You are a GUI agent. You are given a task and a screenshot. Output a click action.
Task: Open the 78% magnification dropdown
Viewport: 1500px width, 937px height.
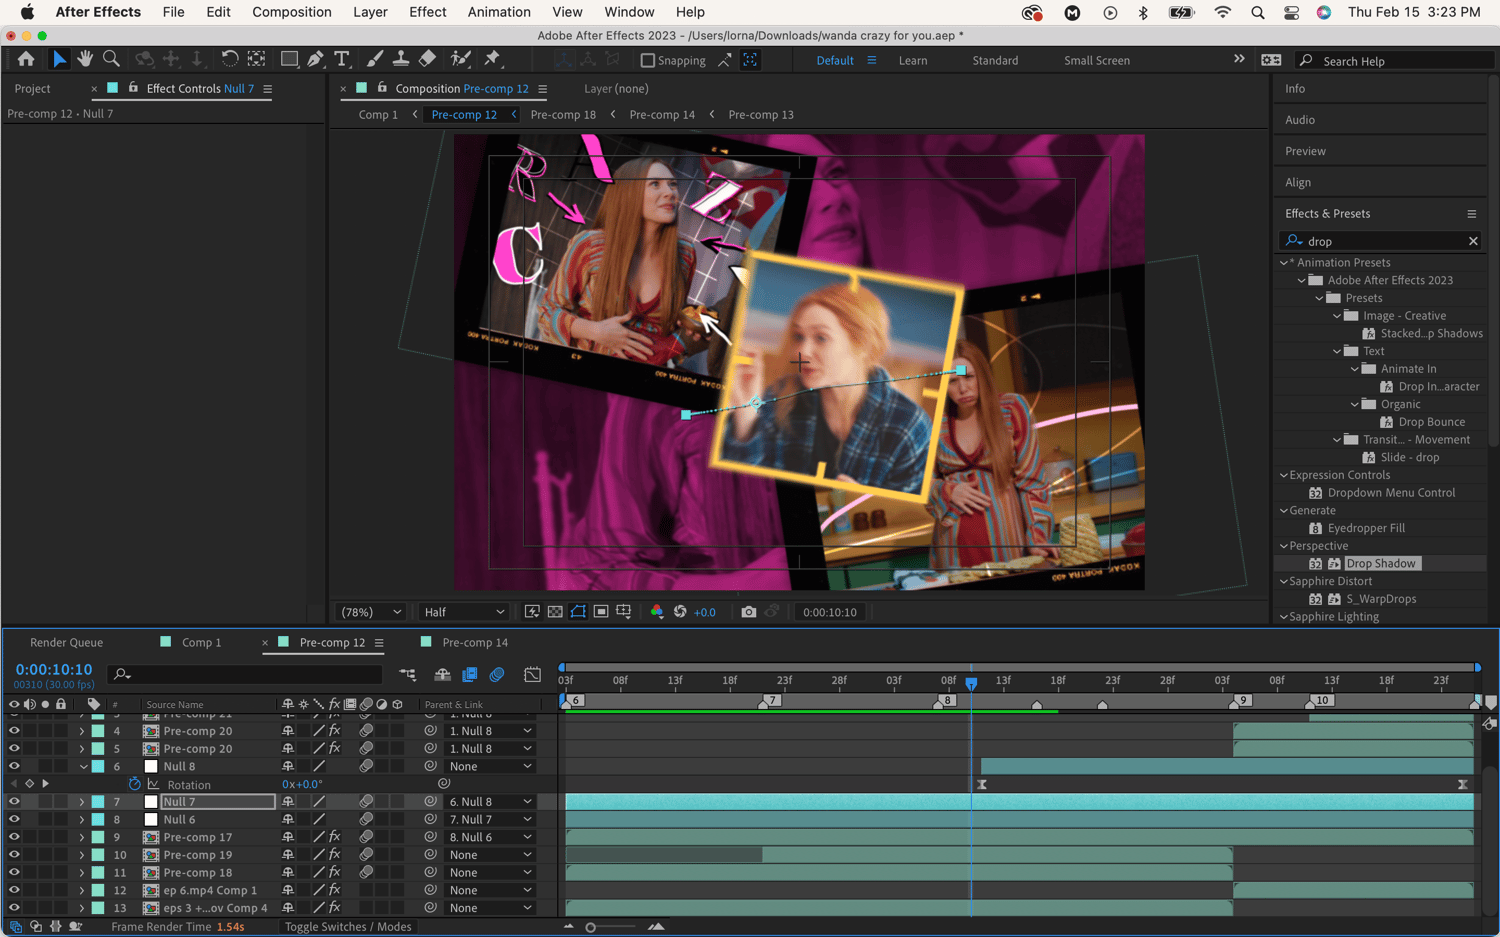pos(371,612)
